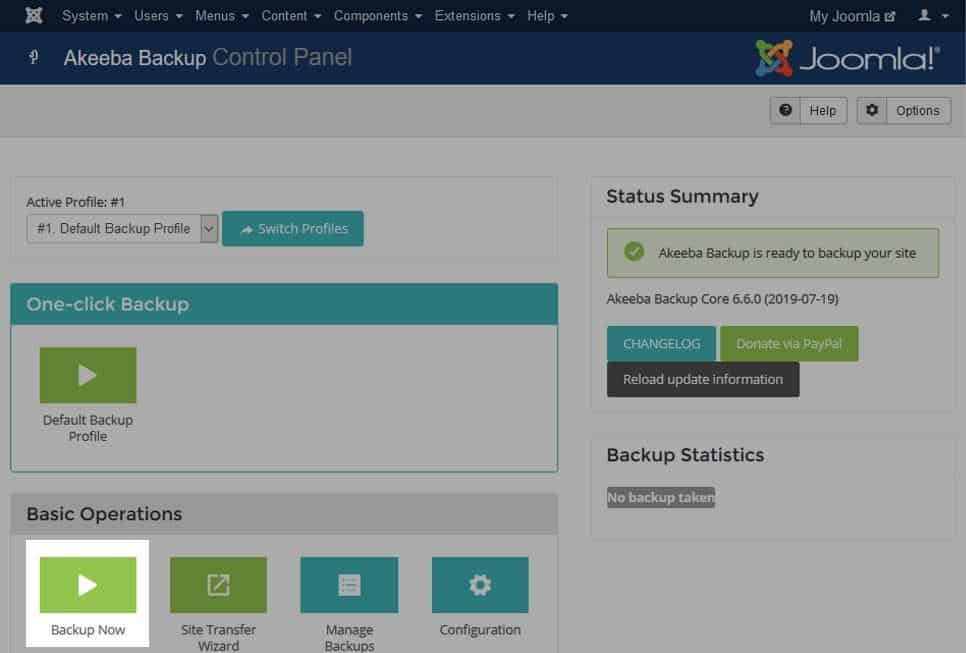
Task: Open the Menus menu
Action: click(x=222, y=16)
